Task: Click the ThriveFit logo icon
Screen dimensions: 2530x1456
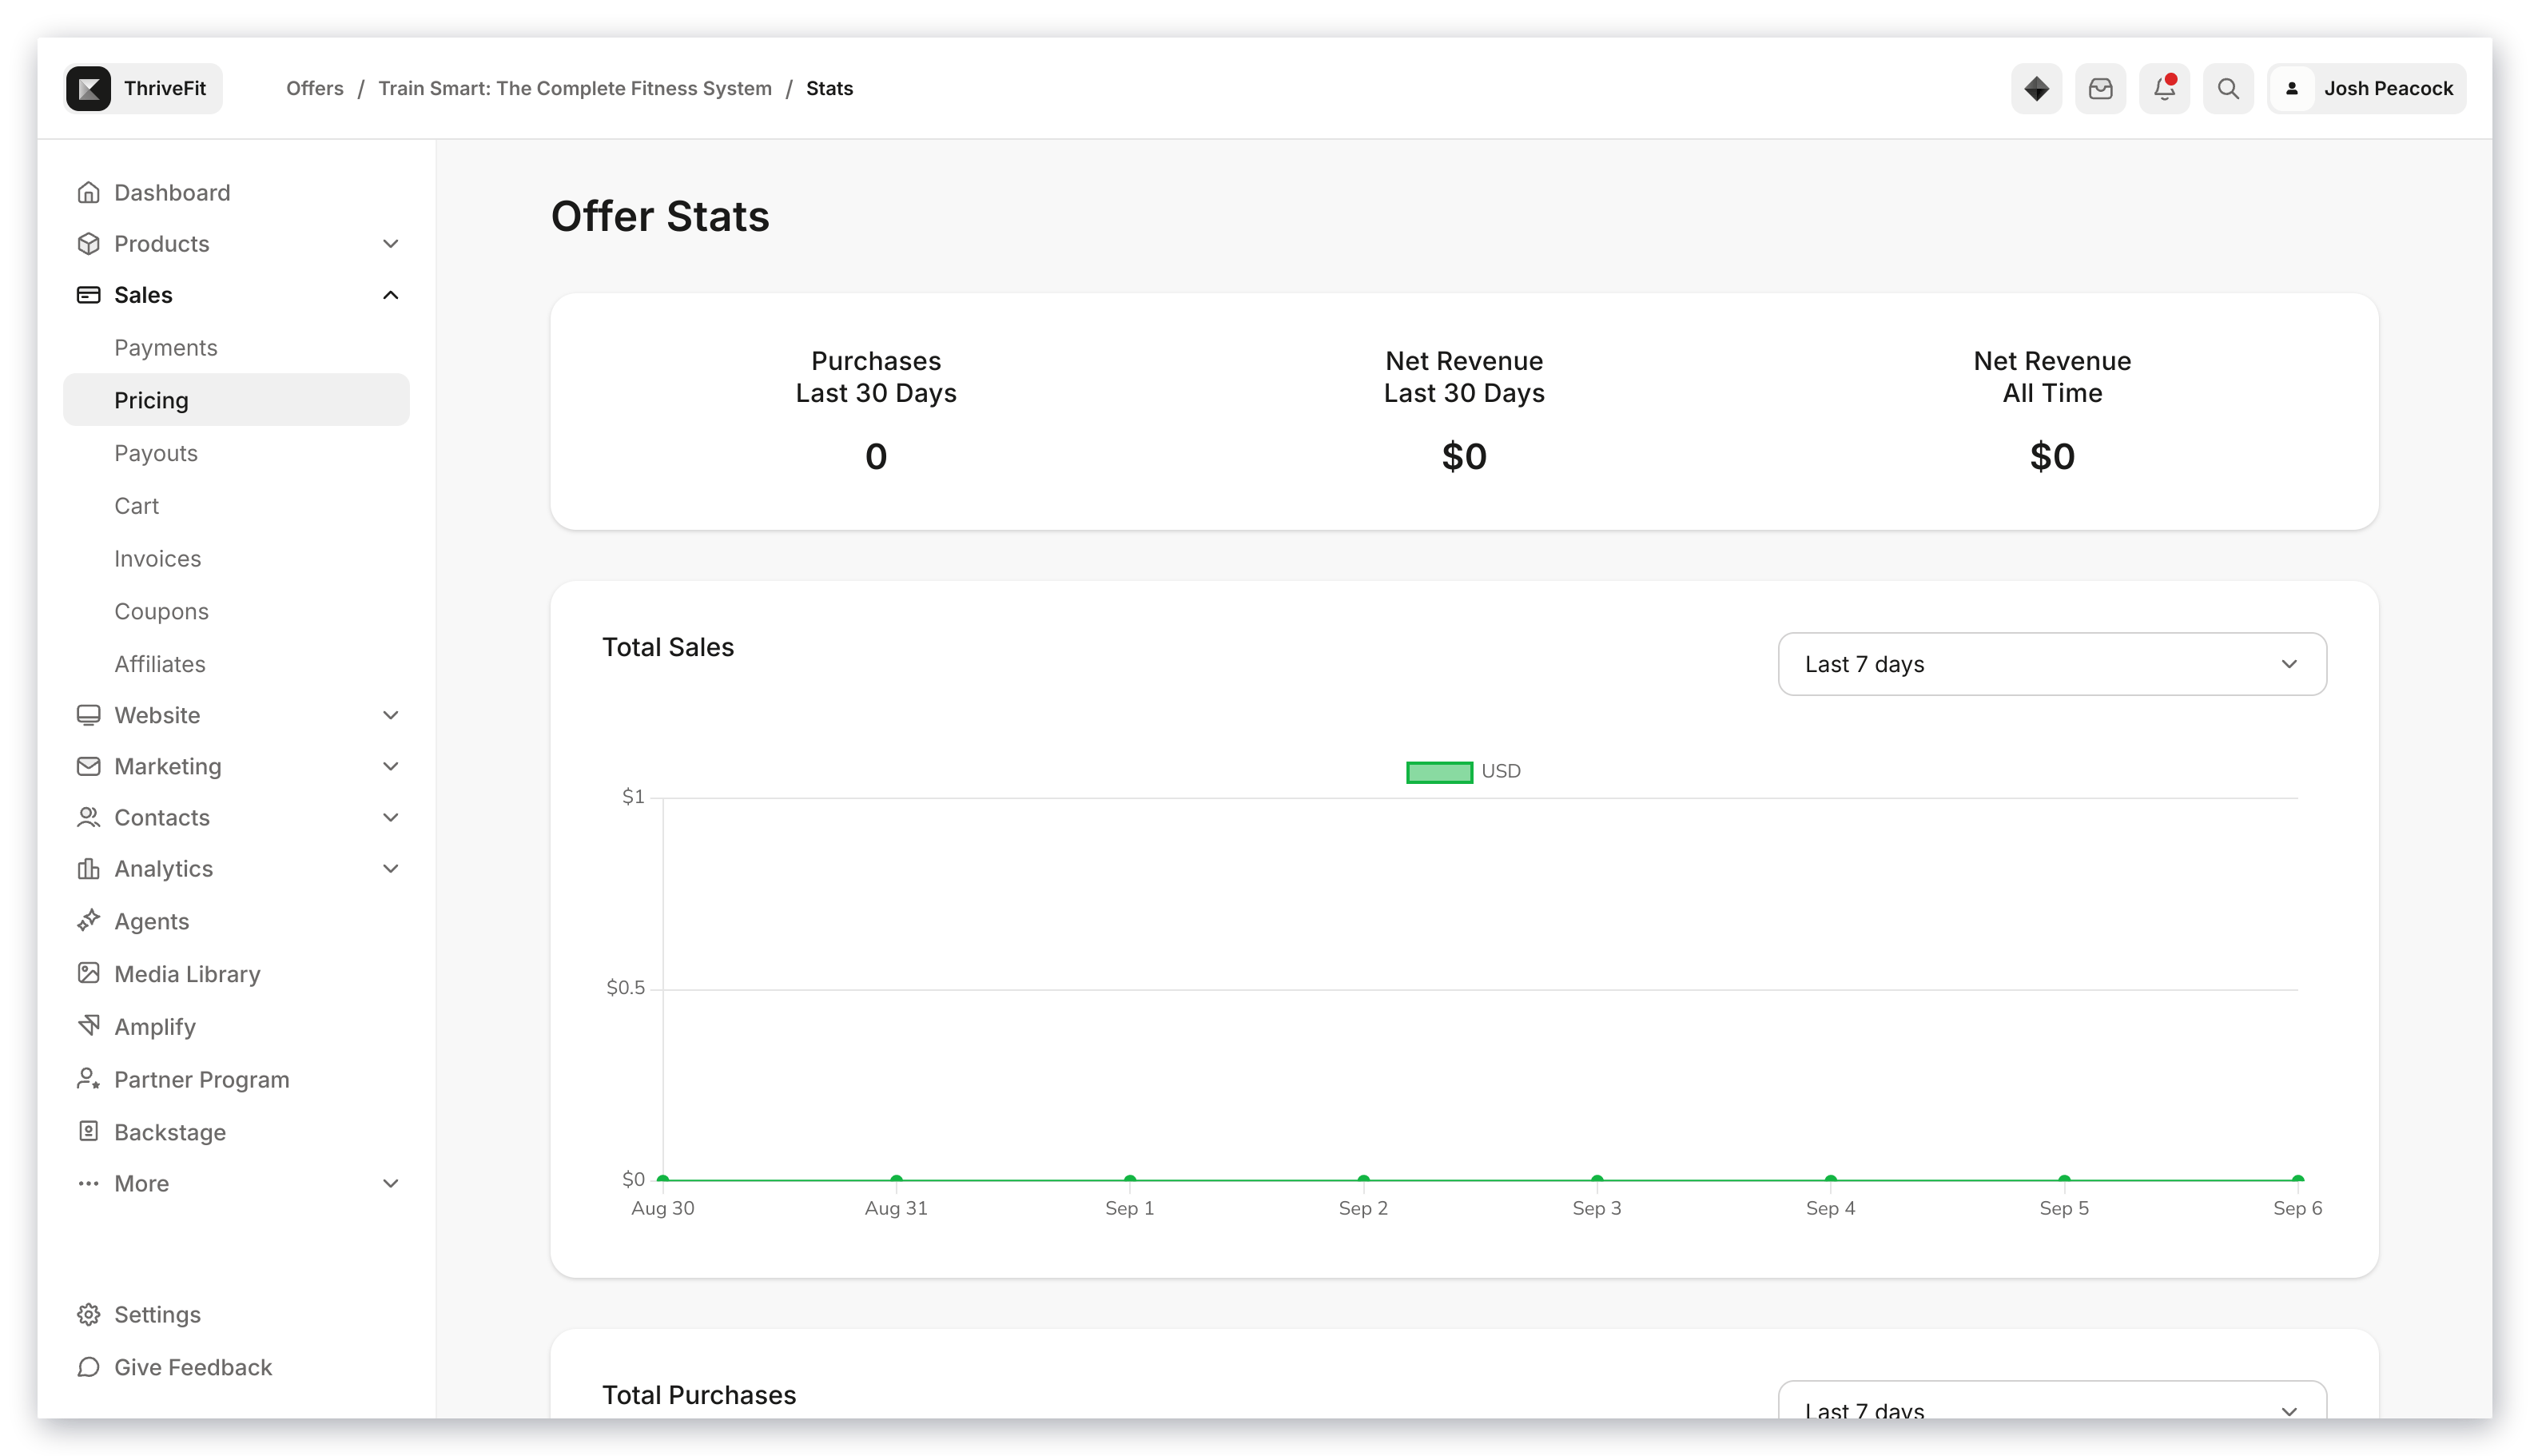Action: click(x=88, y=88)
